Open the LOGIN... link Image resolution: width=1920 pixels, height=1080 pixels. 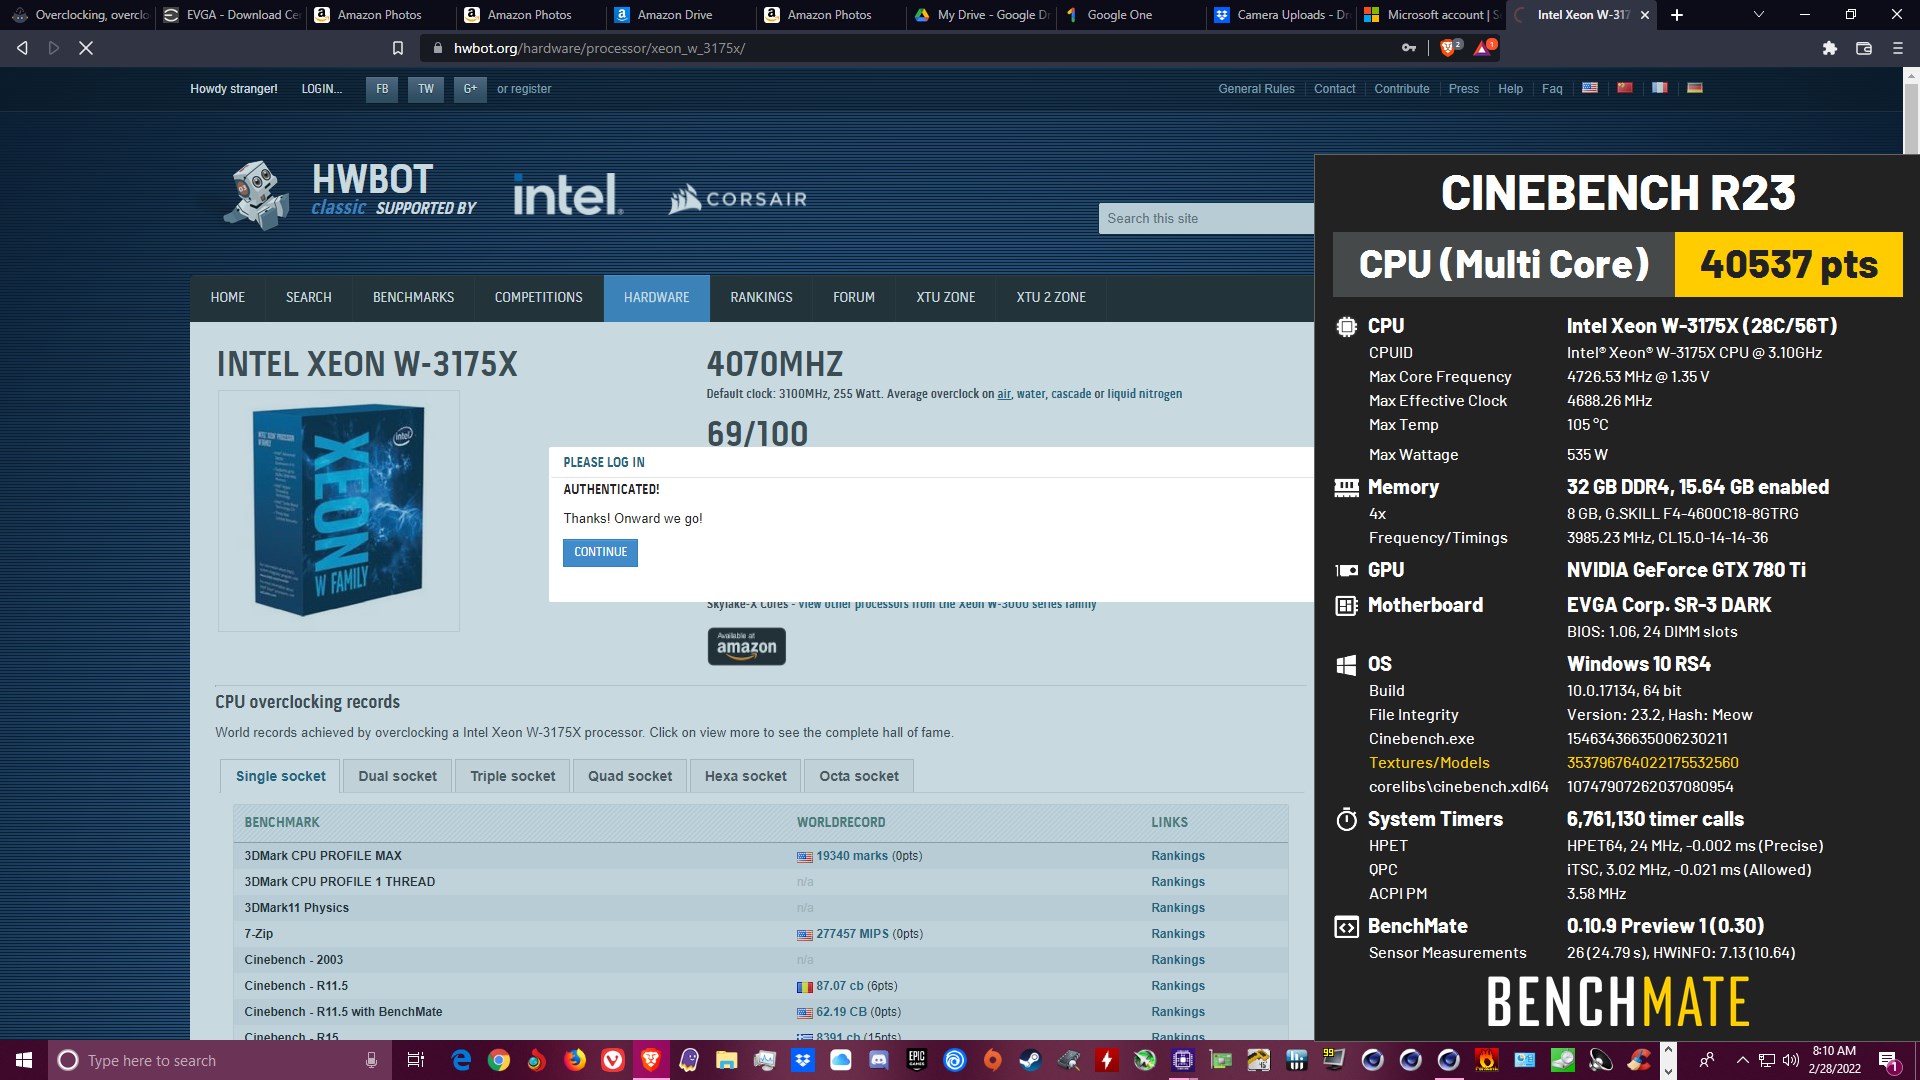click(321, 89)
